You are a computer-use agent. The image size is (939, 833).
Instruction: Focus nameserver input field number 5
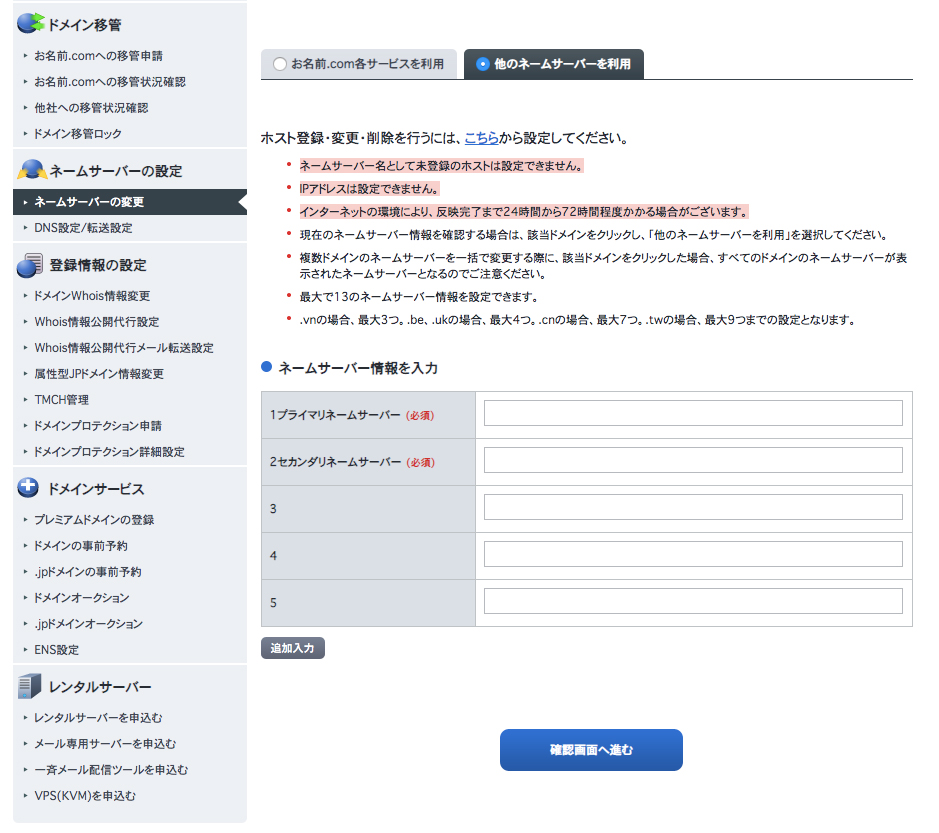(693, 601)
